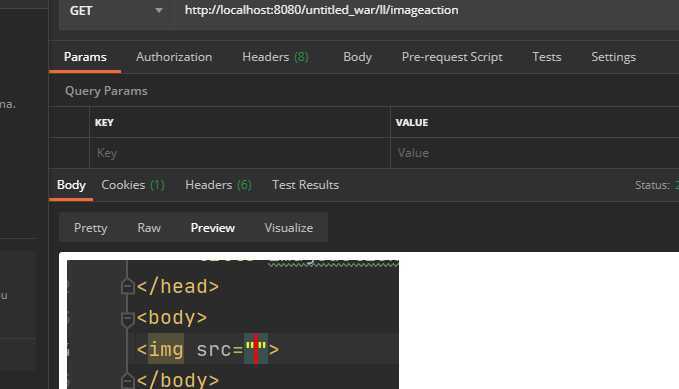
Task: Click the Query Params label
Action: tap(106, 91)
